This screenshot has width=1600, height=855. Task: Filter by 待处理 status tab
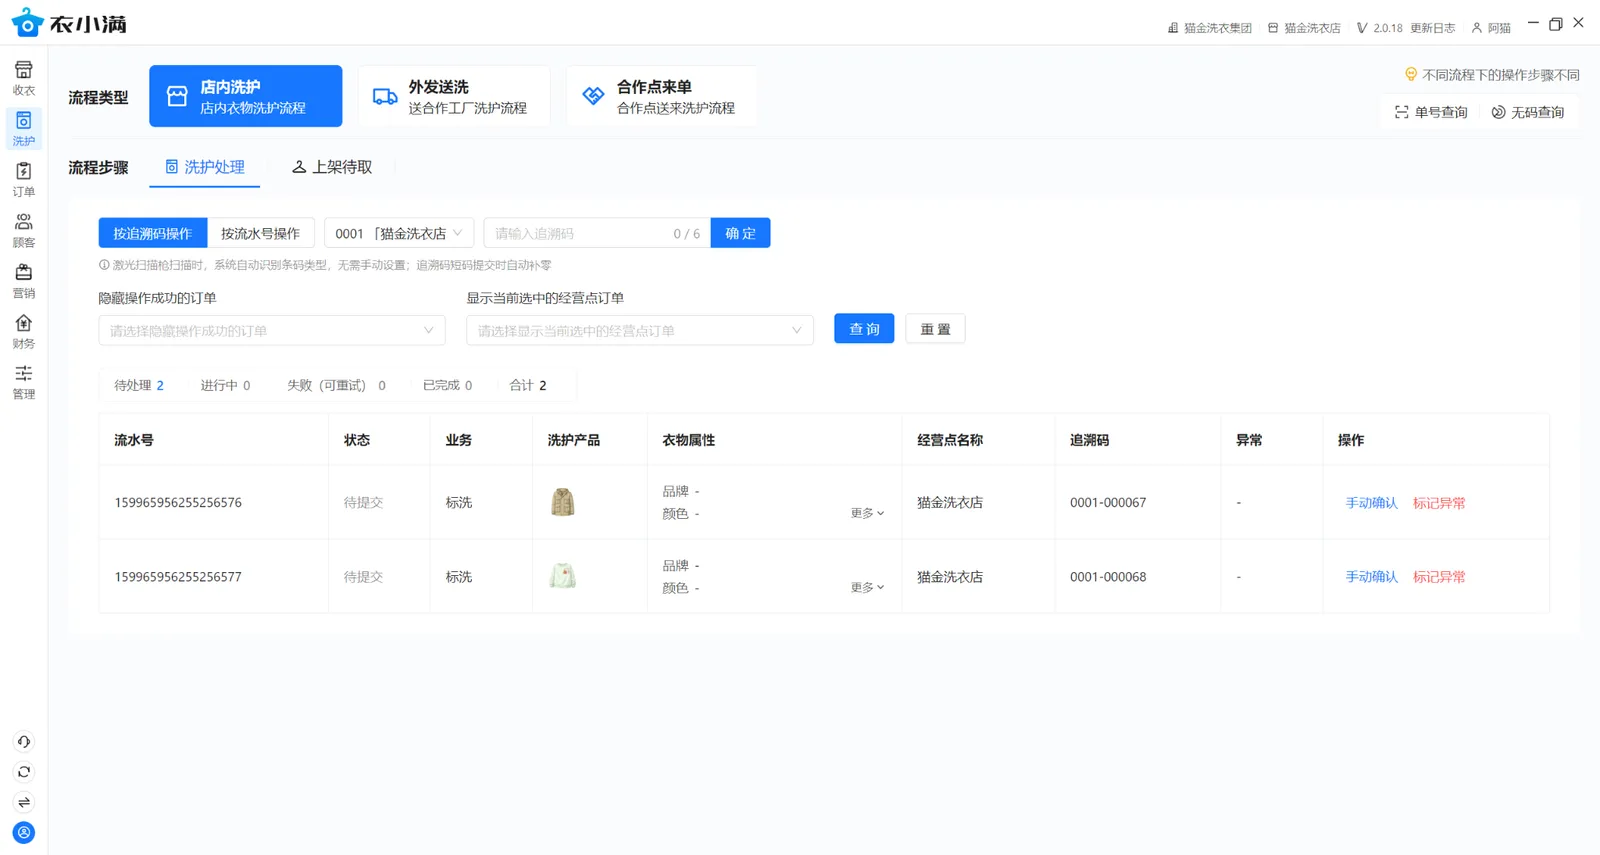point(139,385)
